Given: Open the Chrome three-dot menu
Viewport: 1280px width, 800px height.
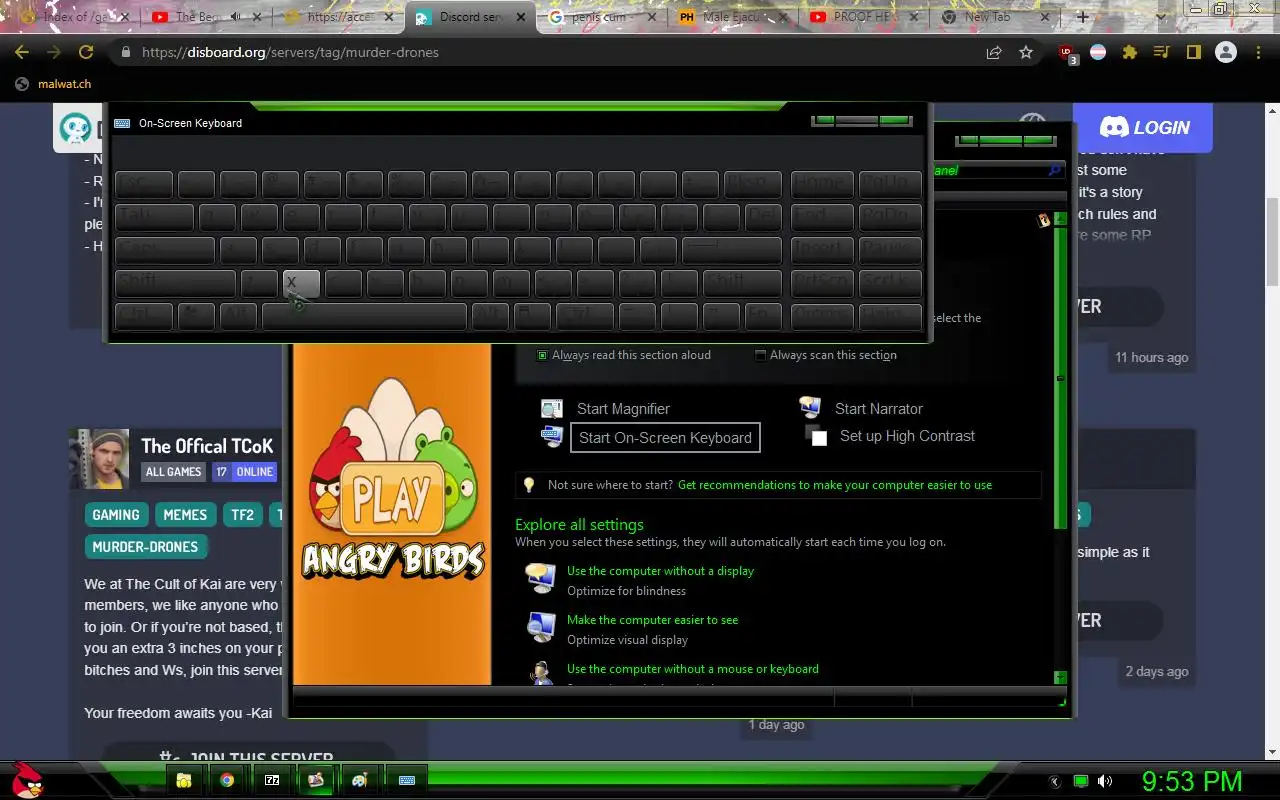Looking at the screenshot, I should 1258,52.
